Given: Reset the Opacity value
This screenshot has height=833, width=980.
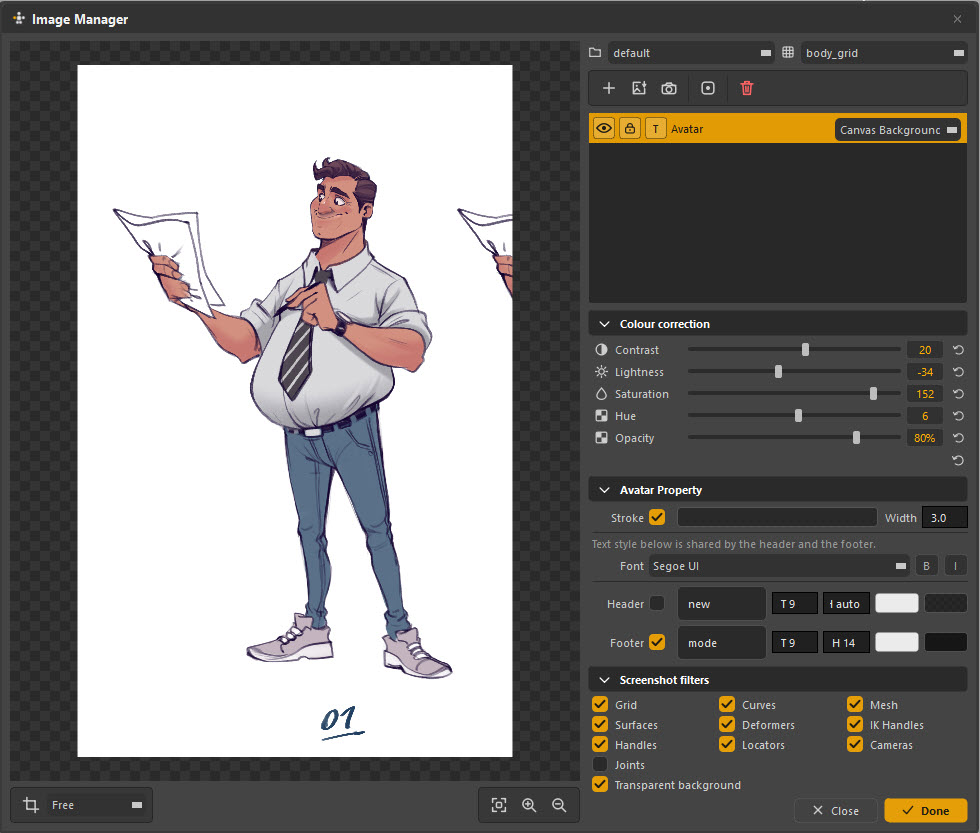Looking at the screenshot, I should [958, 438].
